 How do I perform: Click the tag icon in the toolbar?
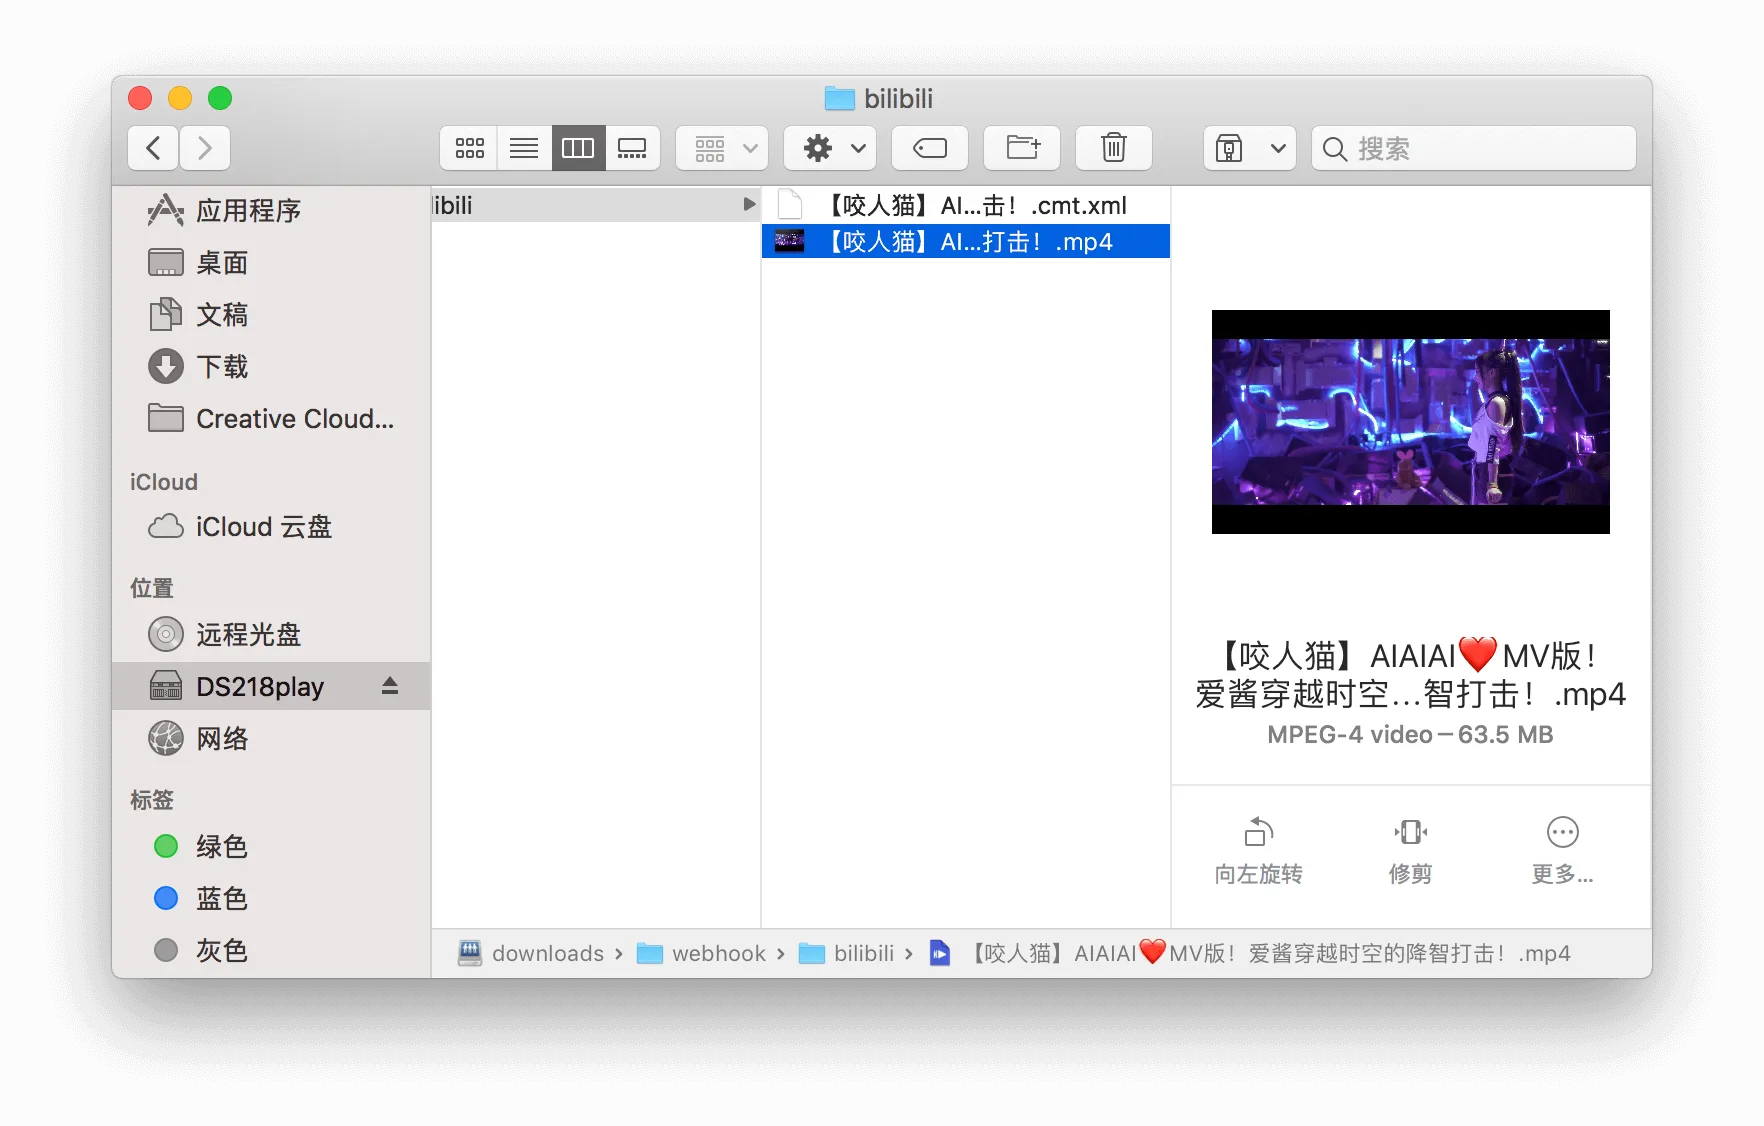[929, 147]
